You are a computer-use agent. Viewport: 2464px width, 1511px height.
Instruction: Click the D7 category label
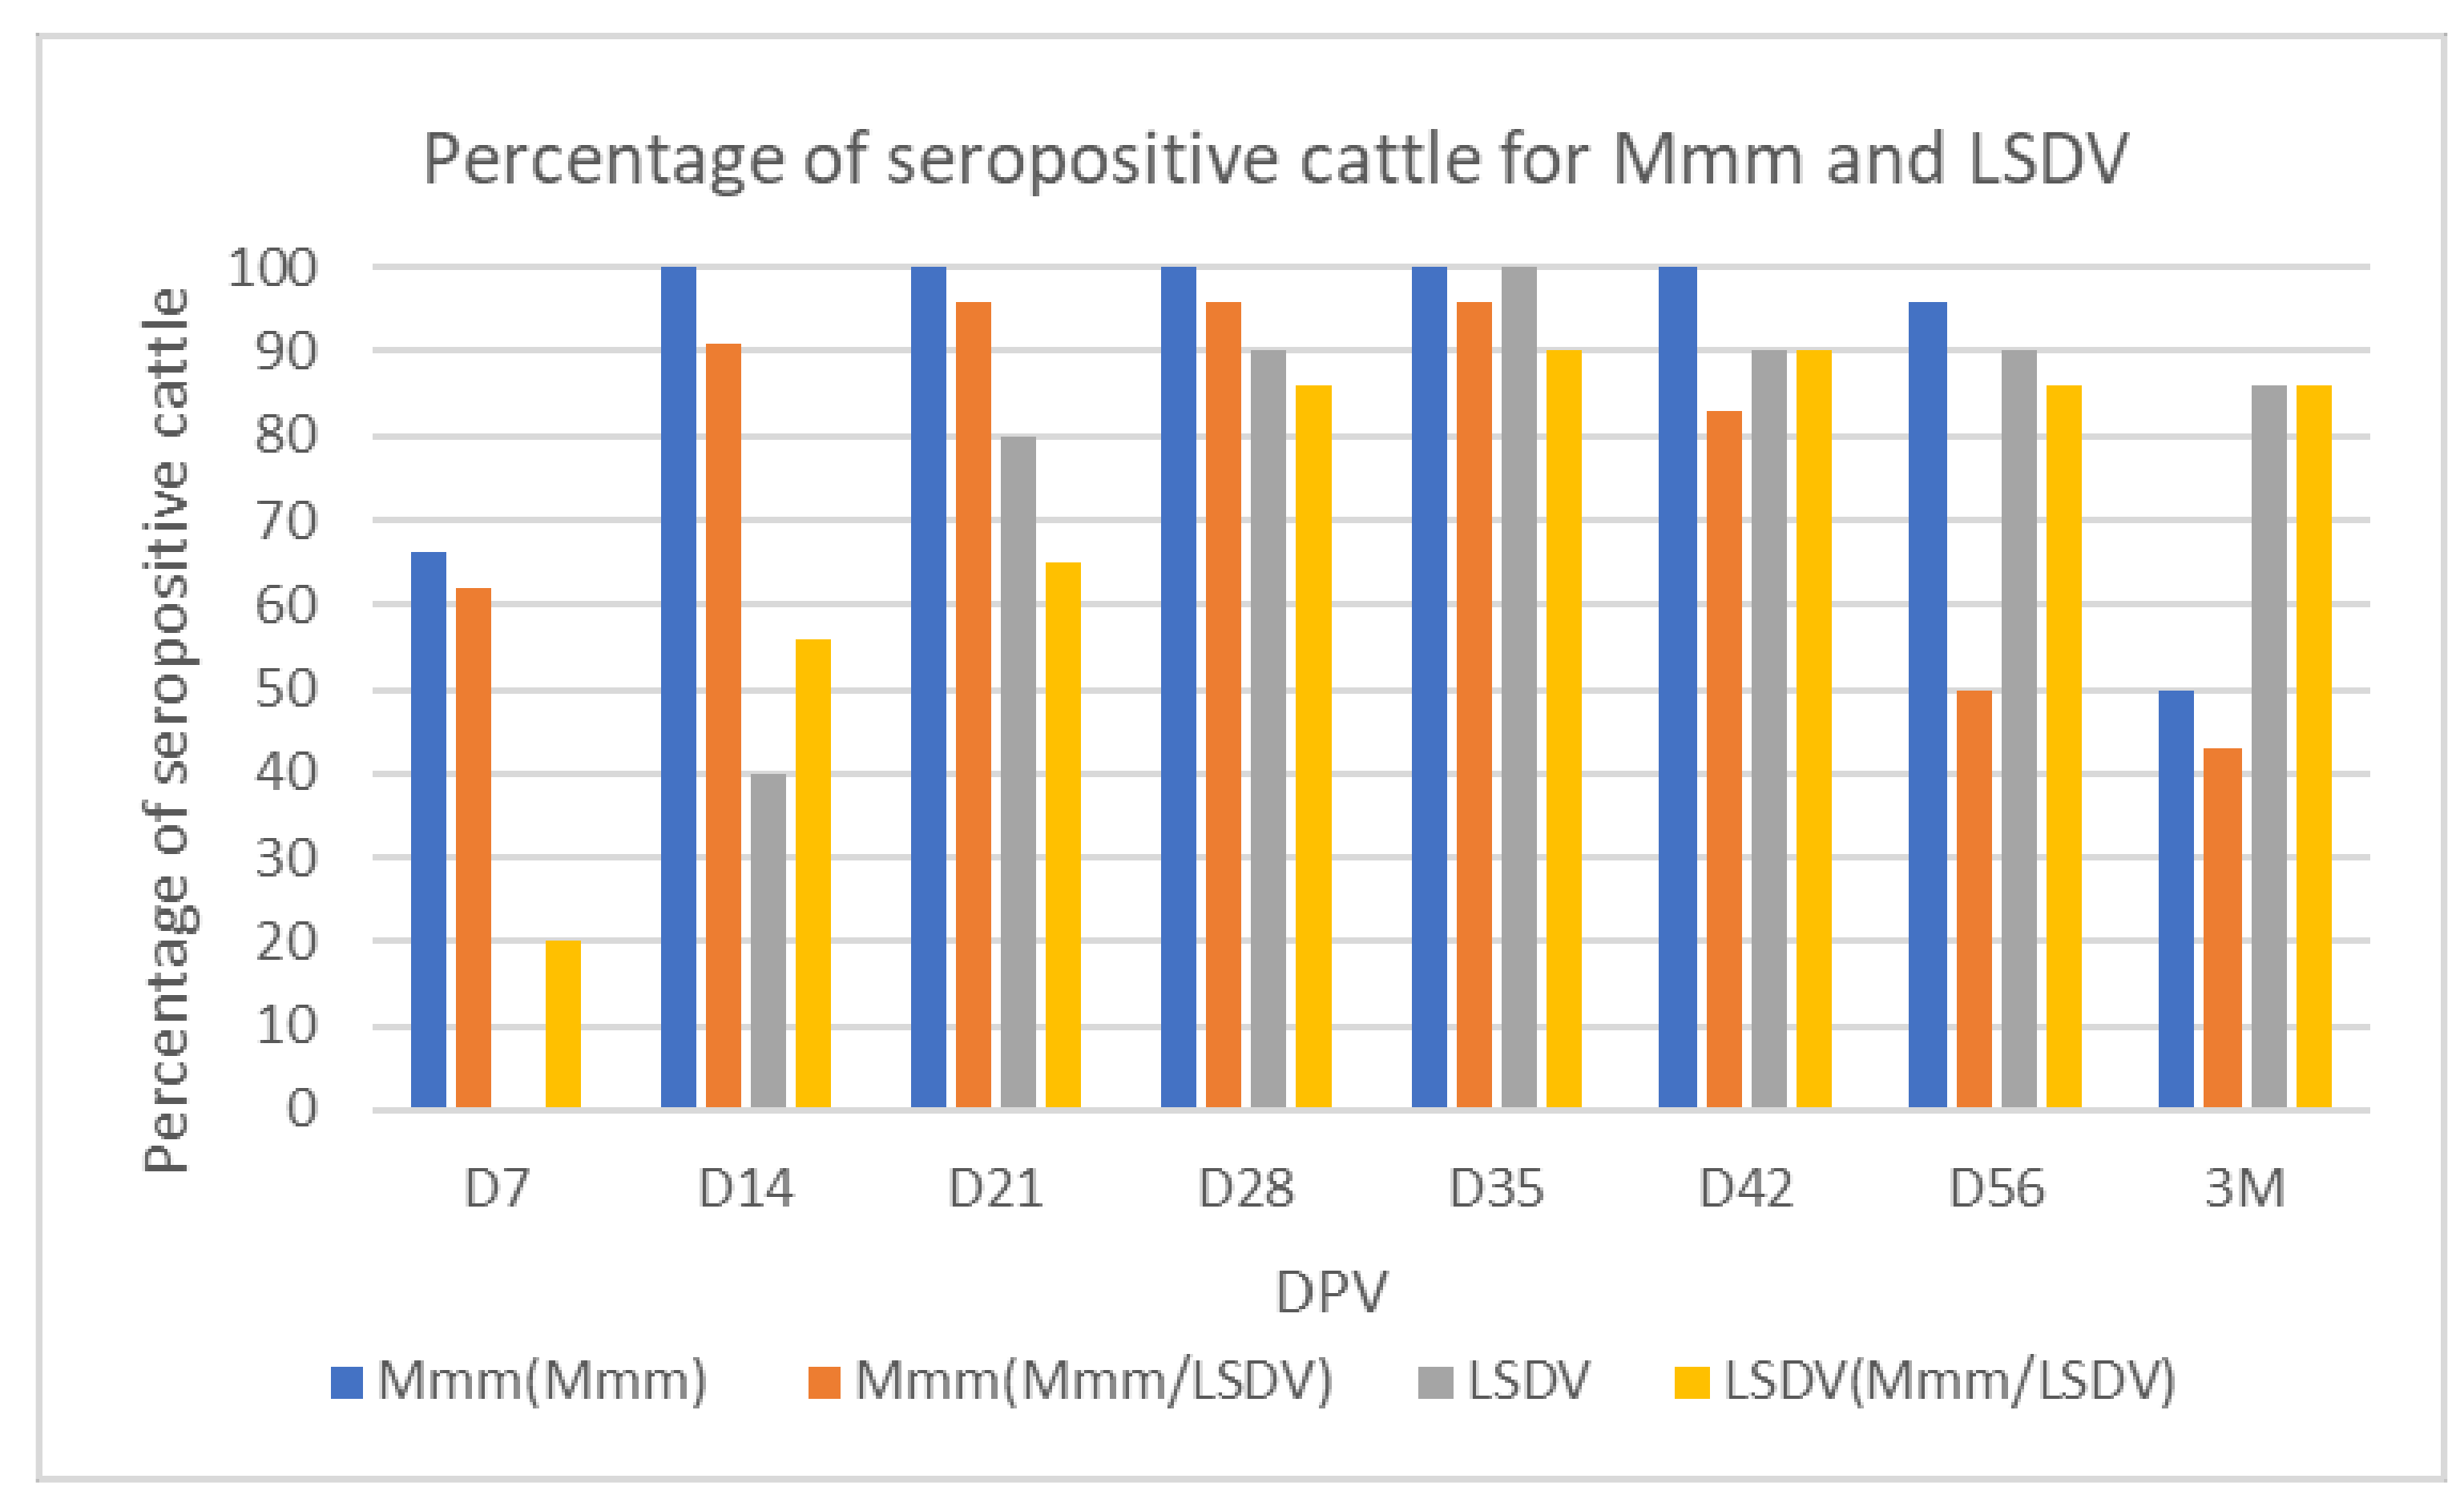497,1189
